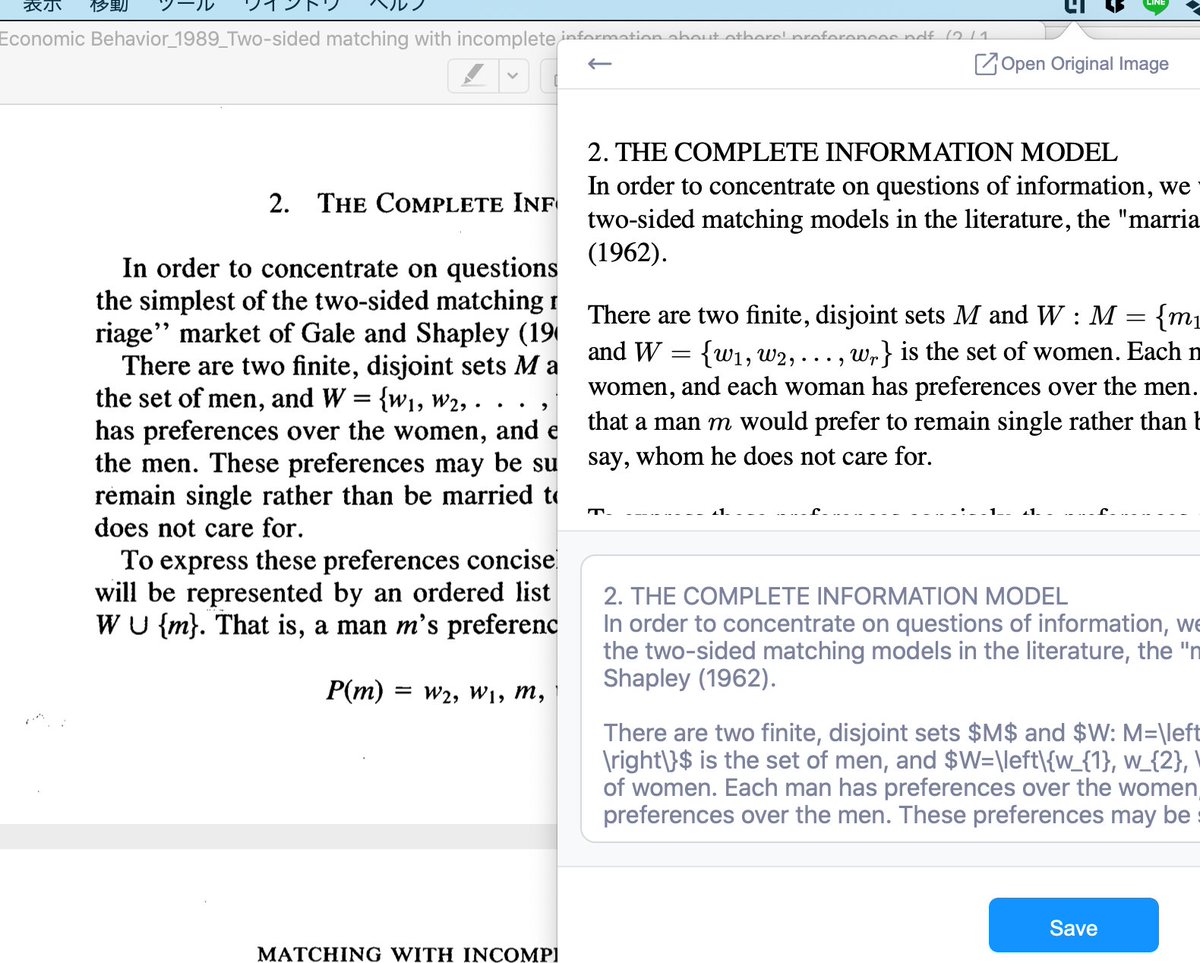1200x963 pixels.
Task: Click PDF line 'In order to concentrate on questions'
Action: point(338,268)
